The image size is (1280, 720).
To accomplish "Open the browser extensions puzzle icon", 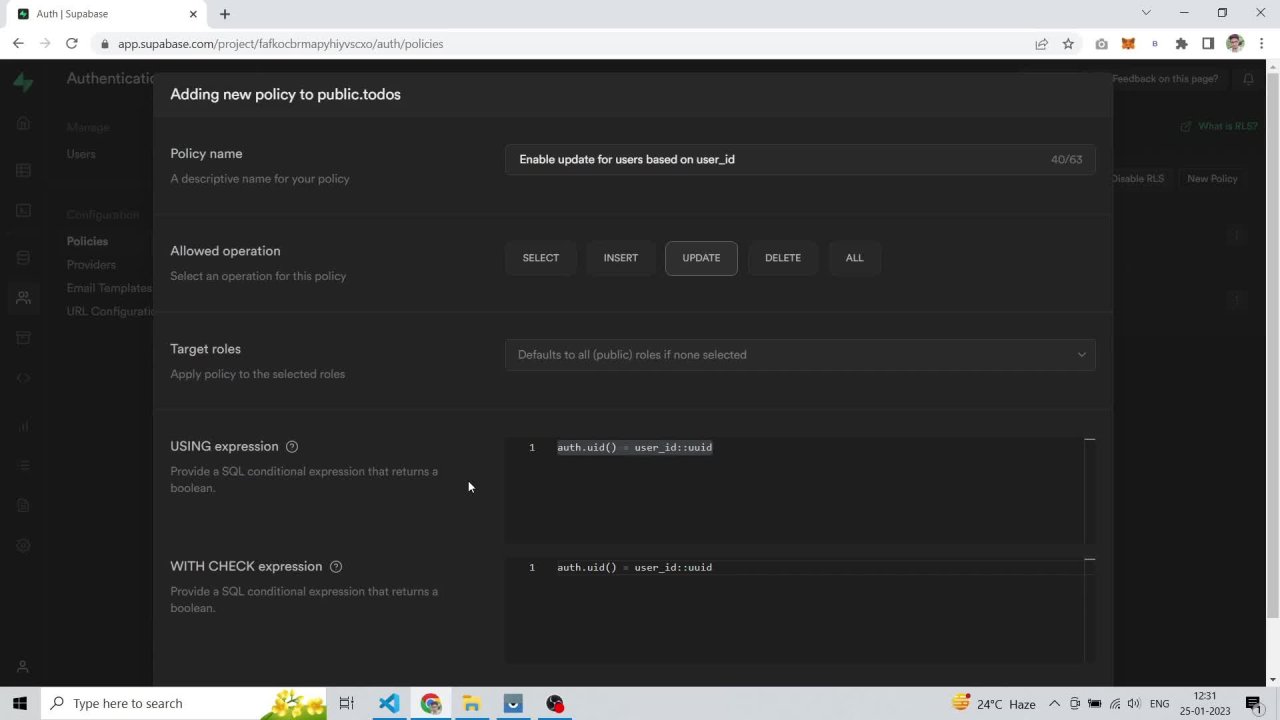I will (x=1181, y=44).
